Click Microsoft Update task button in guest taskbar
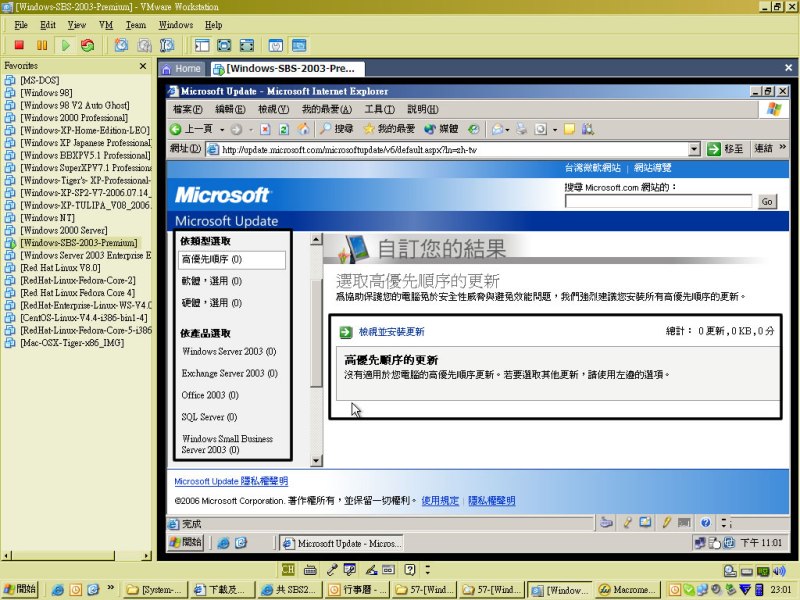 coord(343,543)
